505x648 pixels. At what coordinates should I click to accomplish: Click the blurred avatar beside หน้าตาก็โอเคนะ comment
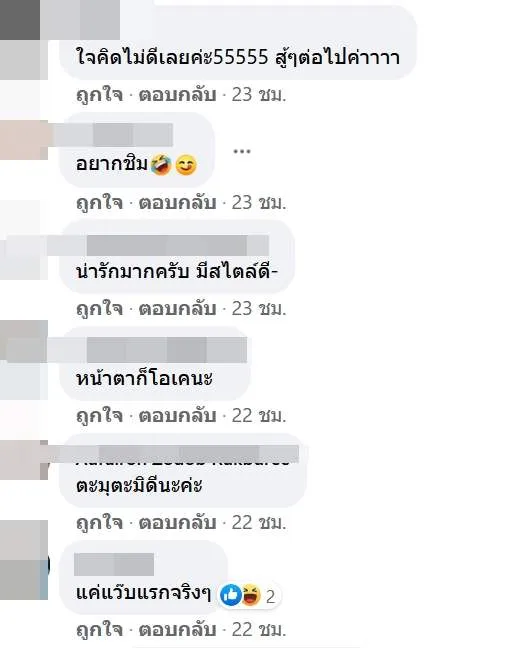[24, 360]
